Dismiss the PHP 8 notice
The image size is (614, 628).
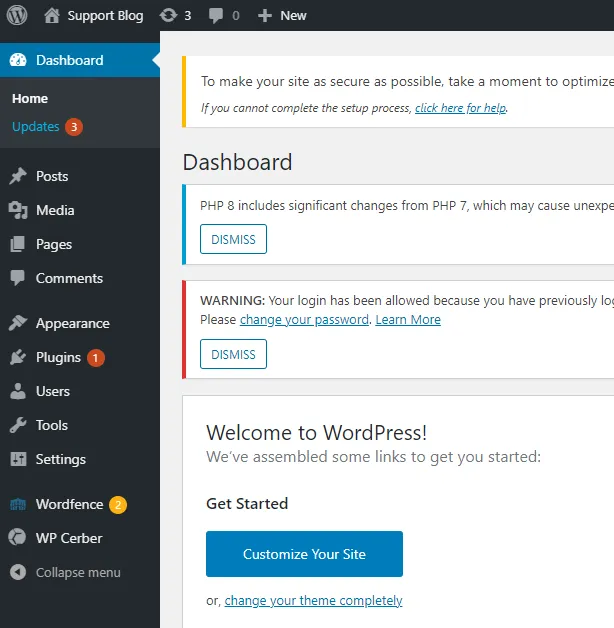click(x=234, y=239)
